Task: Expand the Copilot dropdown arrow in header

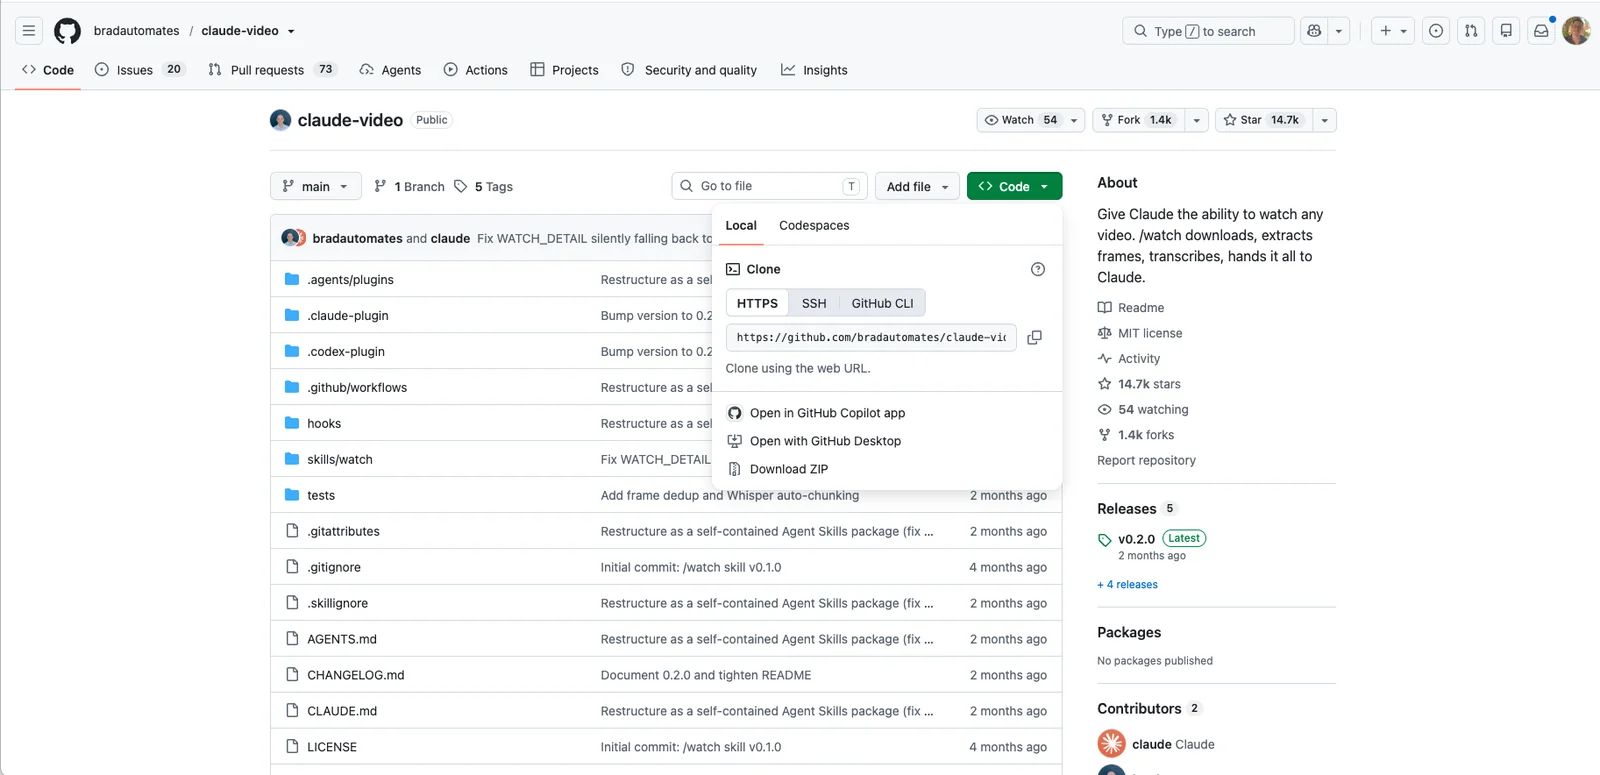Action: (1339, 31)
